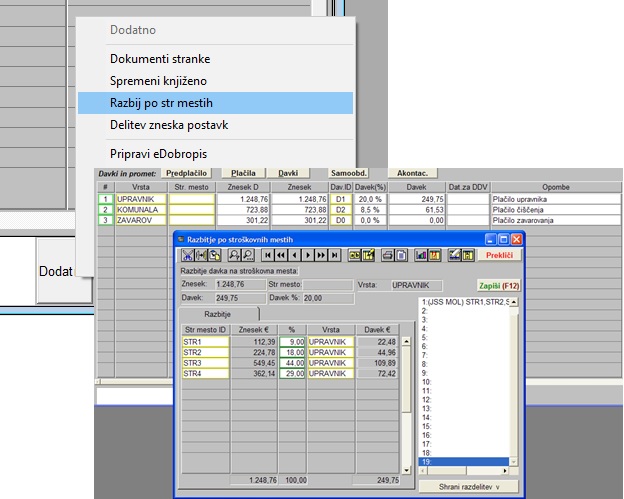The width and height of the screenshot is (624, 499).
Task: Select row number 1 in tax table
Action: [105, 199]
